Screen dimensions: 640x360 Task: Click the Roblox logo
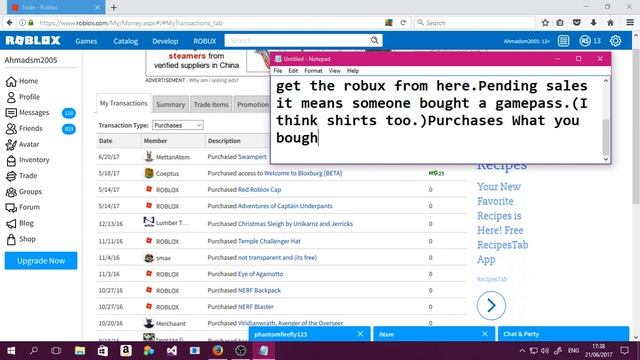(33, 40)
